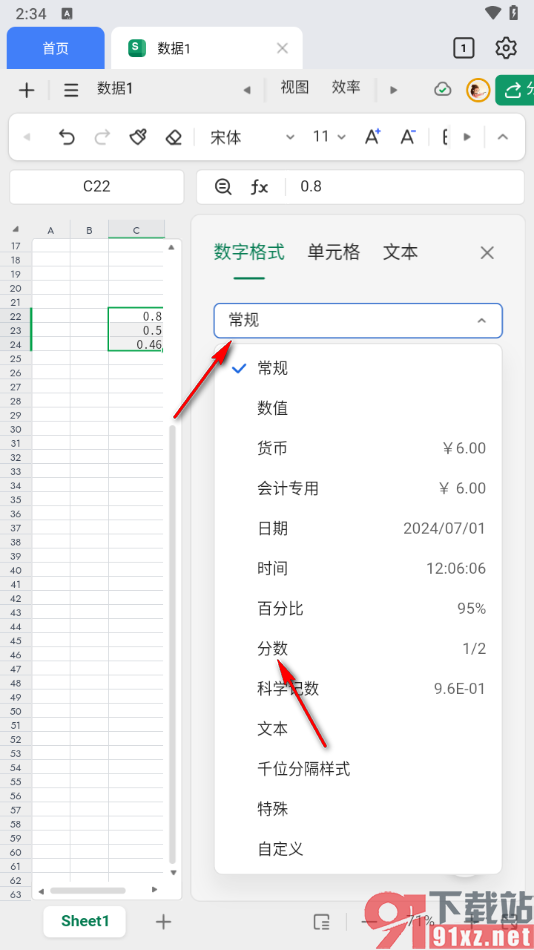Screen dimensions: 534x950
Task: Open the hamburger menu icon
Action: click(x=72, y=90)
